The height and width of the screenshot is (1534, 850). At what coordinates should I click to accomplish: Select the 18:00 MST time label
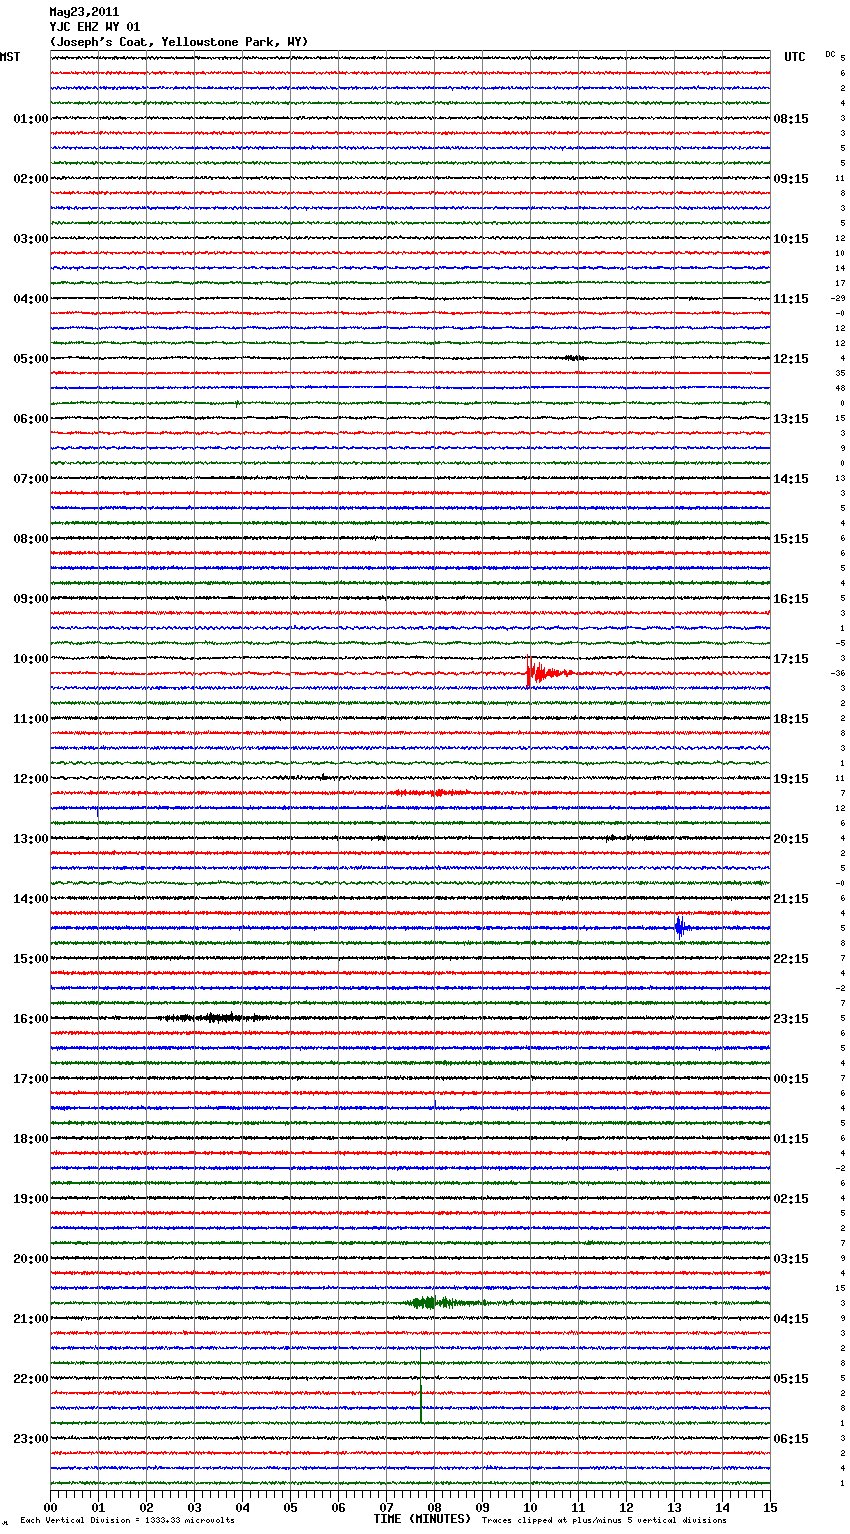pos(31,1139)
